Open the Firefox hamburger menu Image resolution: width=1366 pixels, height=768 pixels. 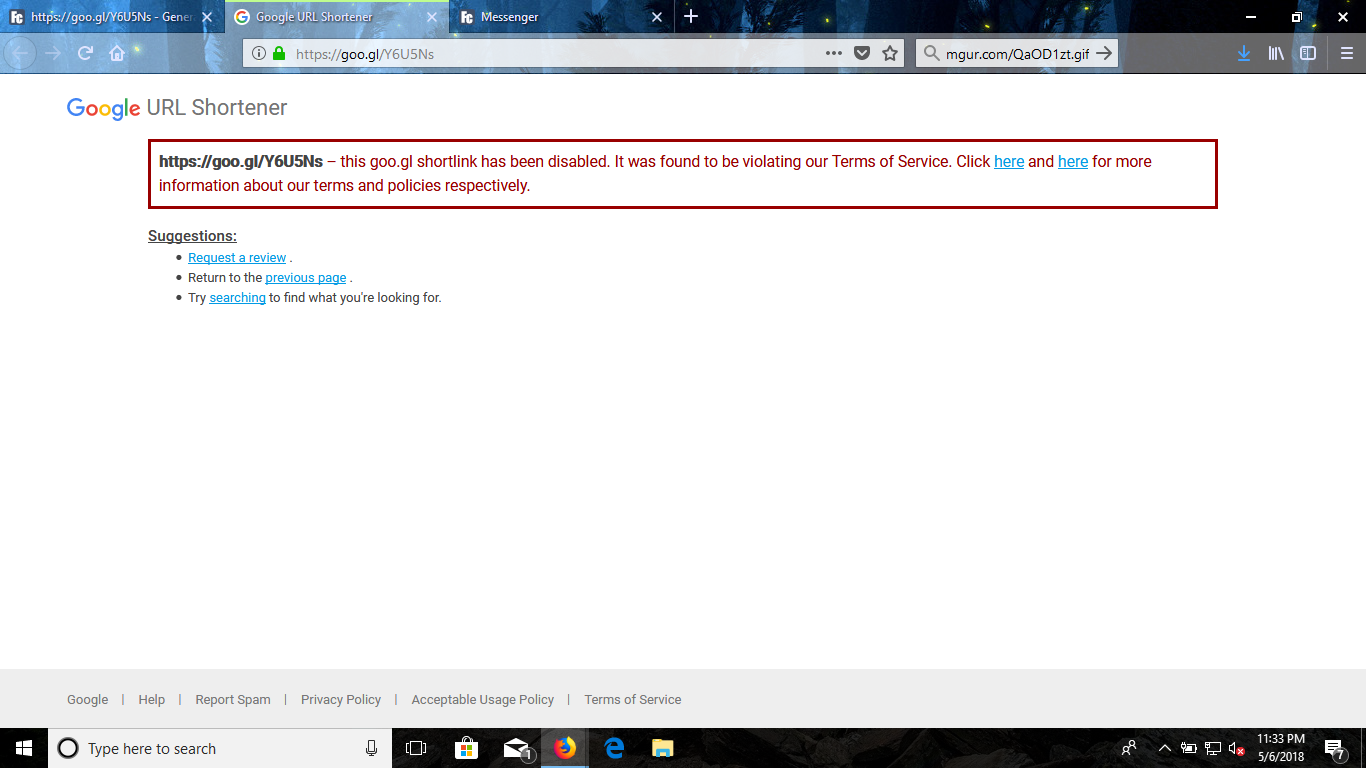click(1347, 54)
